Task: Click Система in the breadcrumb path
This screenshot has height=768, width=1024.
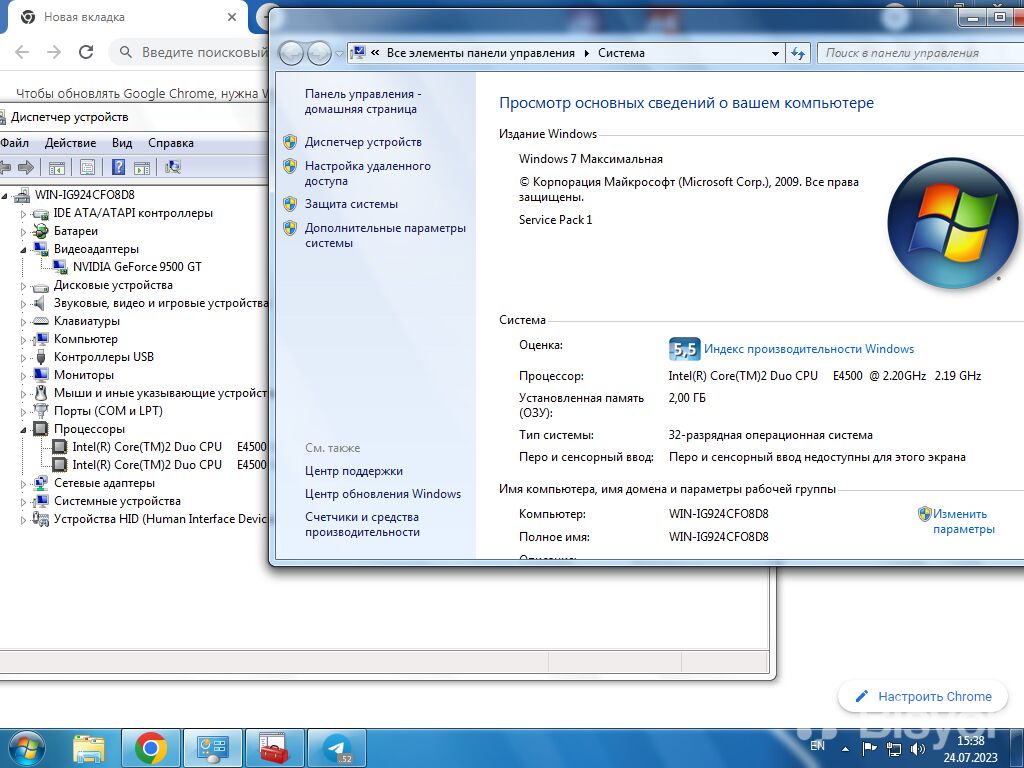Action: (621, 53)
